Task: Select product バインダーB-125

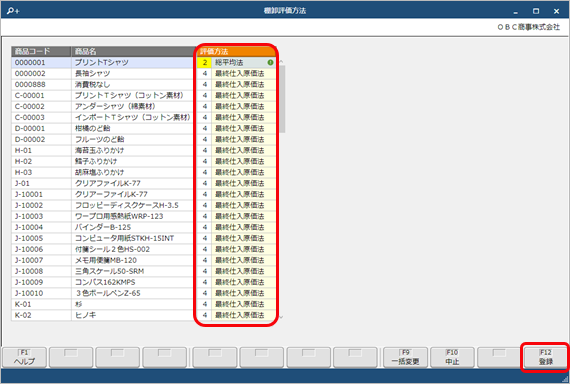Action: click(103, 227)
